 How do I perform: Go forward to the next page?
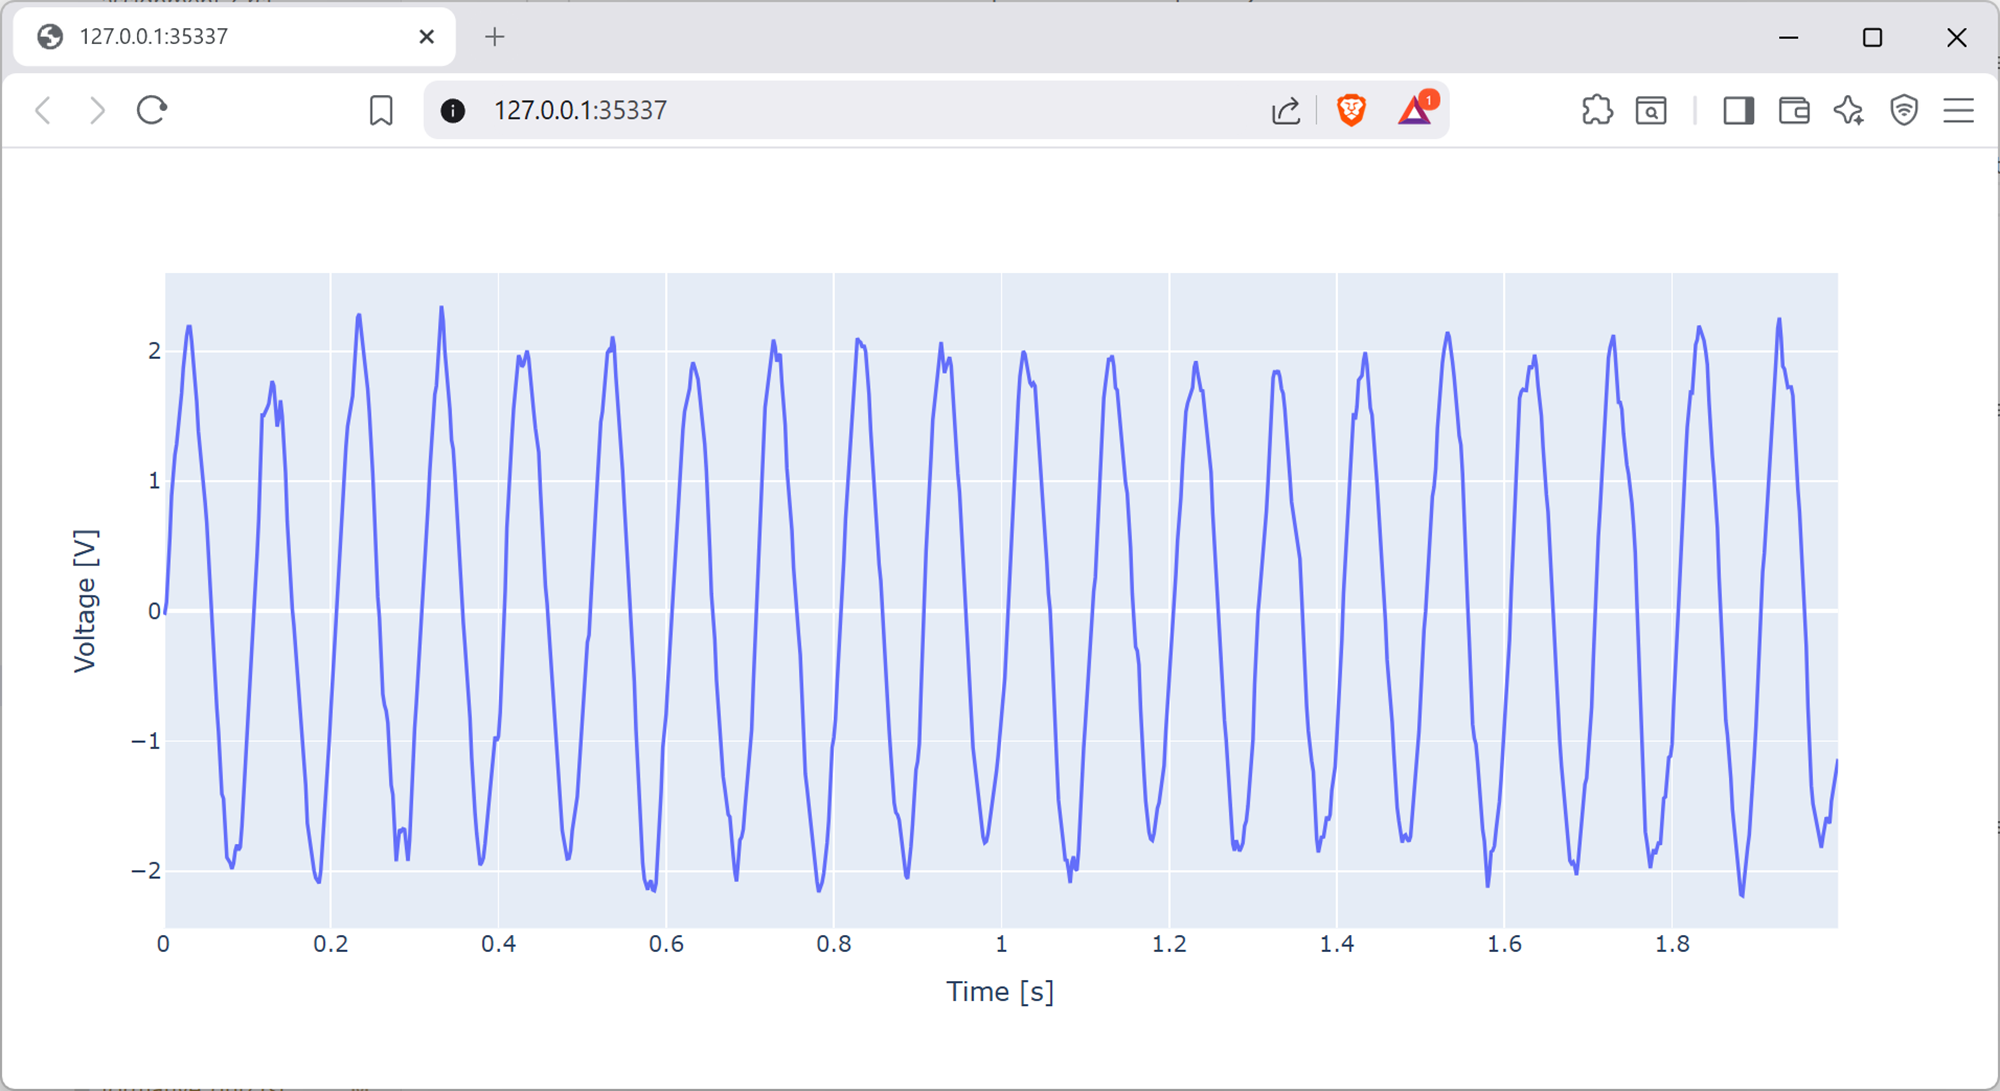point(97,110)
